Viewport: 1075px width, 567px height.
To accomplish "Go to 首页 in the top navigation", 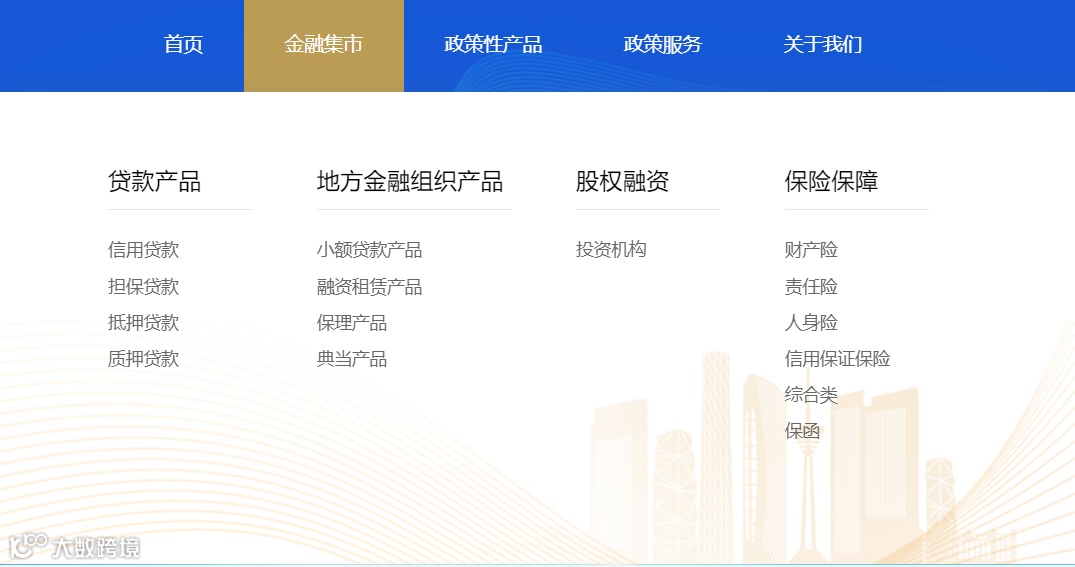I will pyautogui.click(x=183, y=45).
